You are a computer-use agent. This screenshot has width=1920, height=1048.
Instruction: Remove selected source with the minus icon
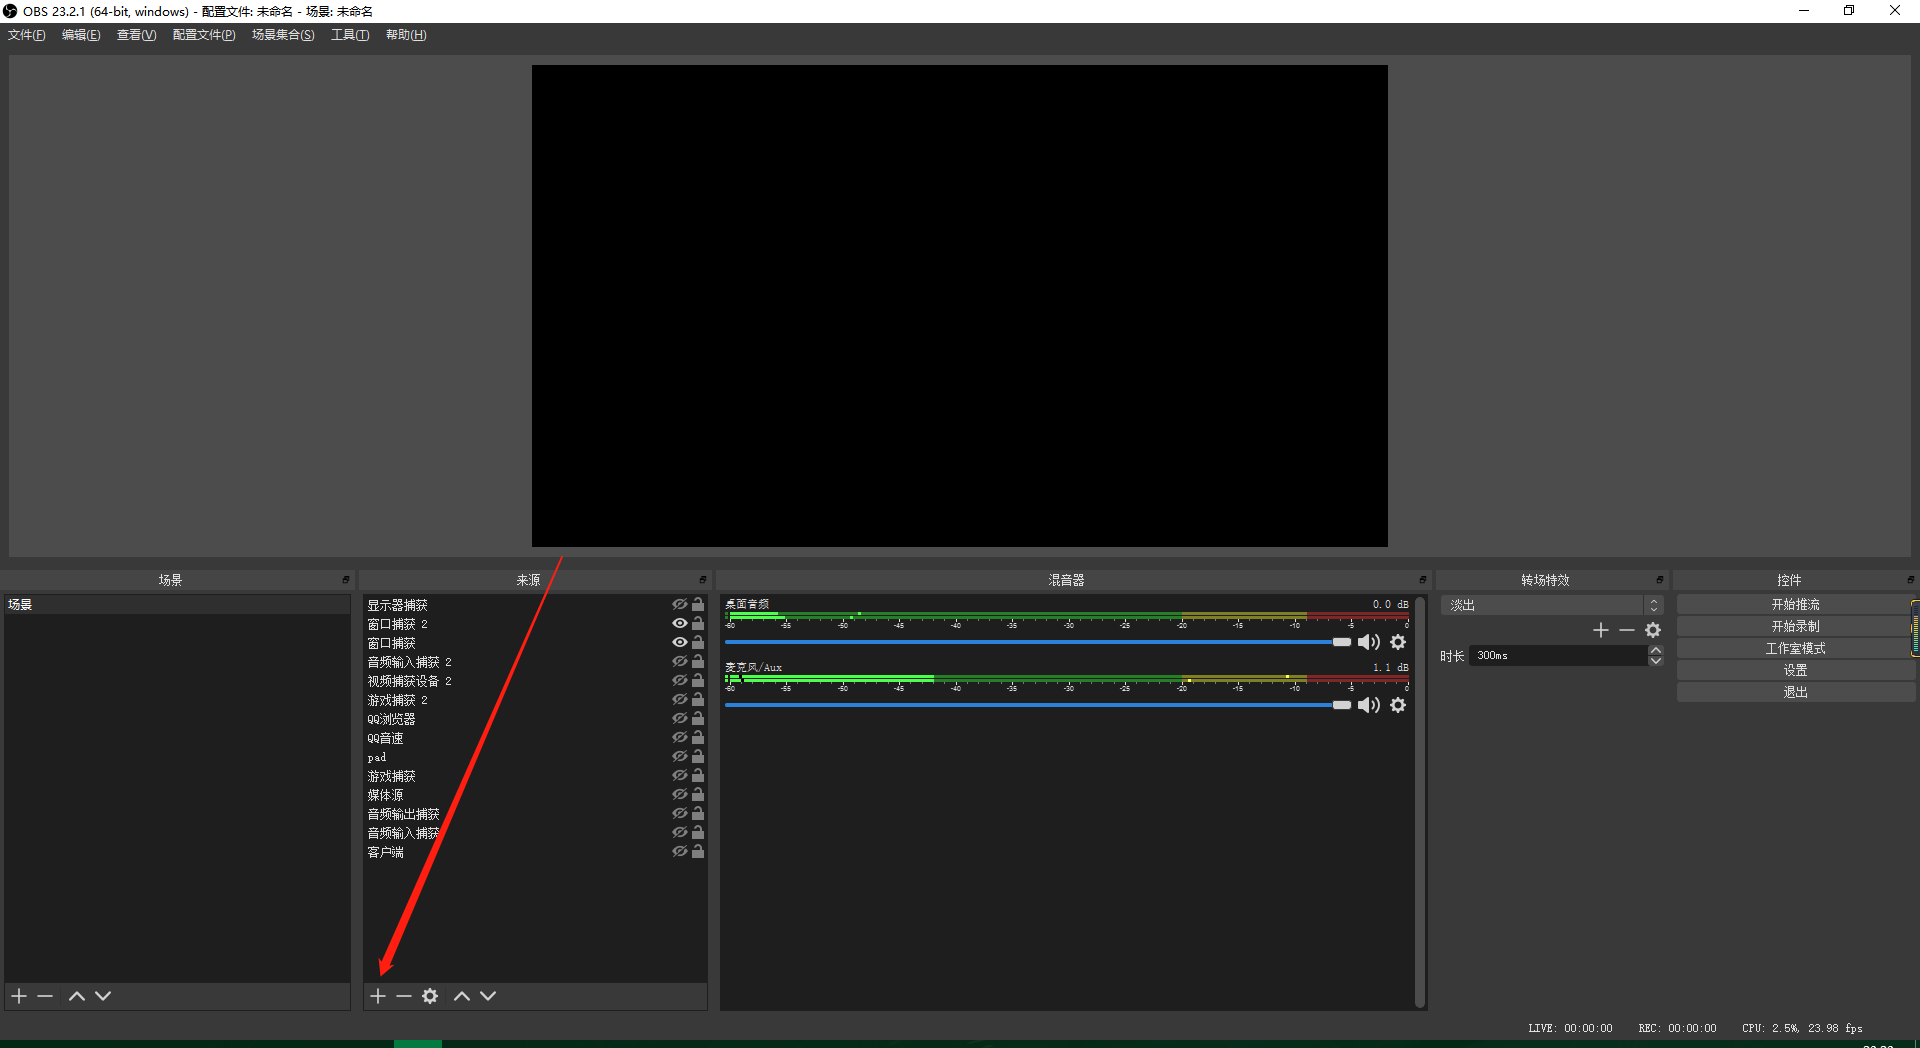click(x=404, y=996)
